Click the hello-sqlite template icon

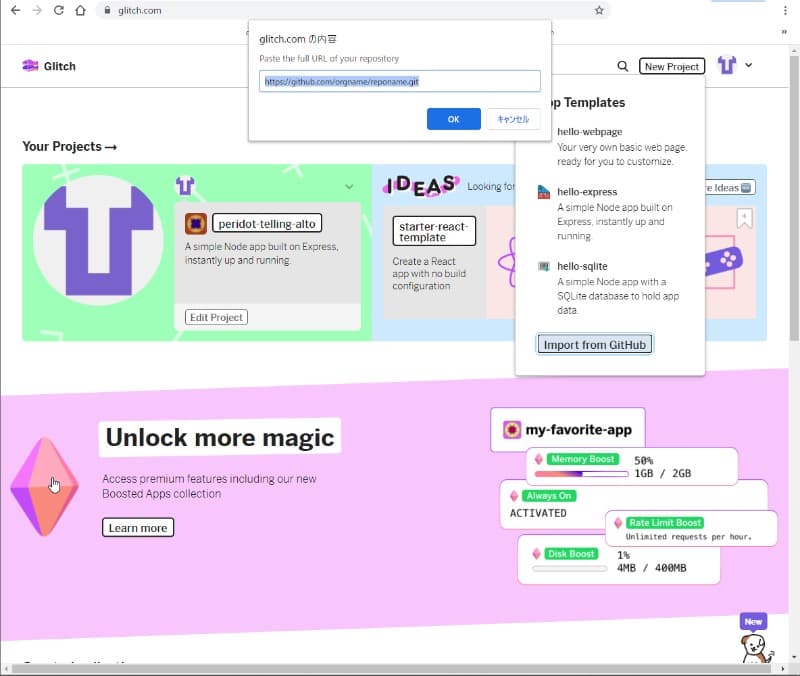[x=544, y=266]
